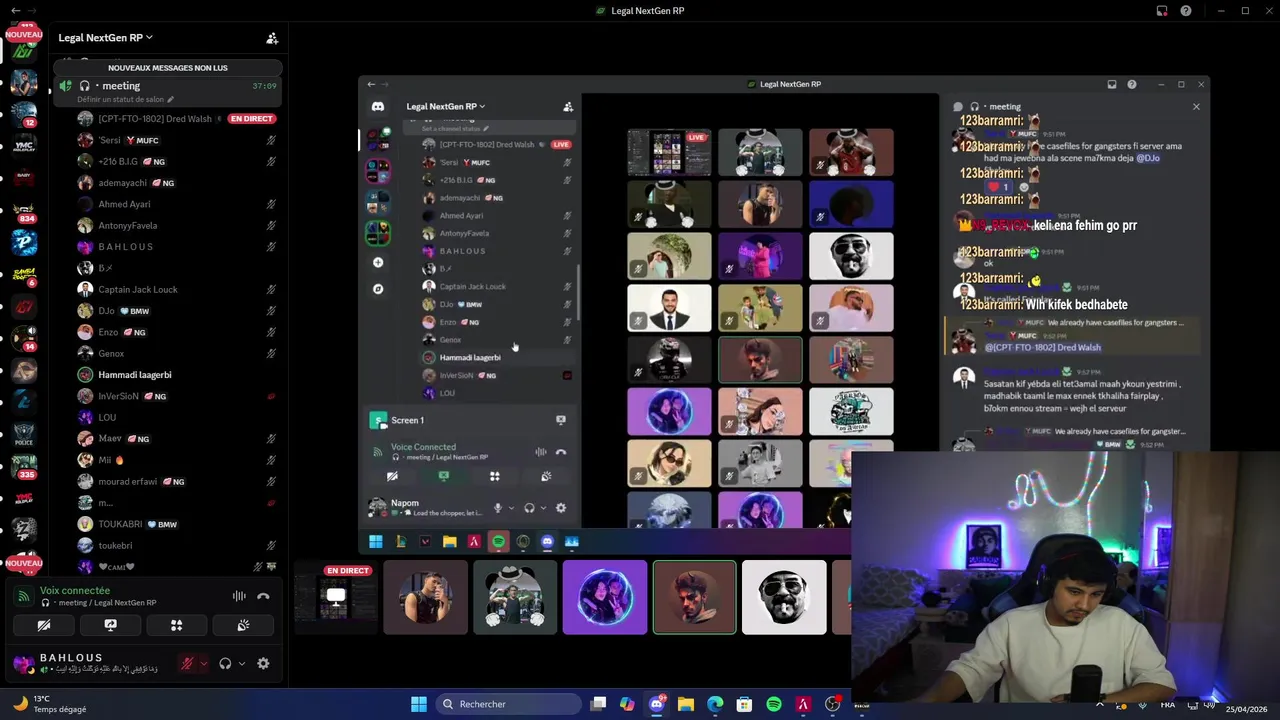Click the @DJo mention in the chat
The width and height of the screenshot is (1280, 720).
point(1150,158)
